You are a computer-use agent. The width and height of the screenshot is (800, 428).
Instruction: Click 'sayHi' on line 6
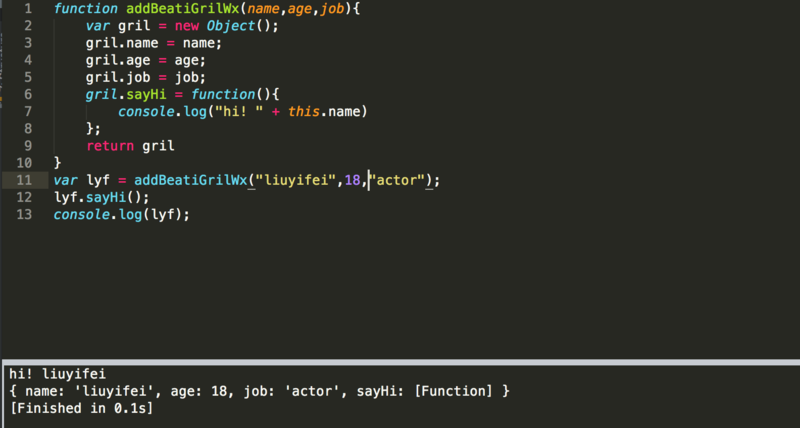tap(146, 94)
